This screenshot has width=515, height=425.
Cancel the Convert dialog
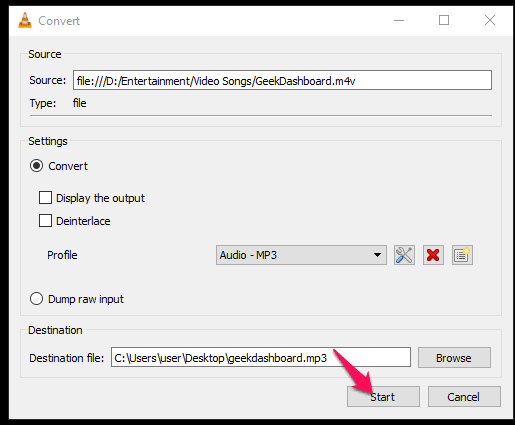[464, 397]
